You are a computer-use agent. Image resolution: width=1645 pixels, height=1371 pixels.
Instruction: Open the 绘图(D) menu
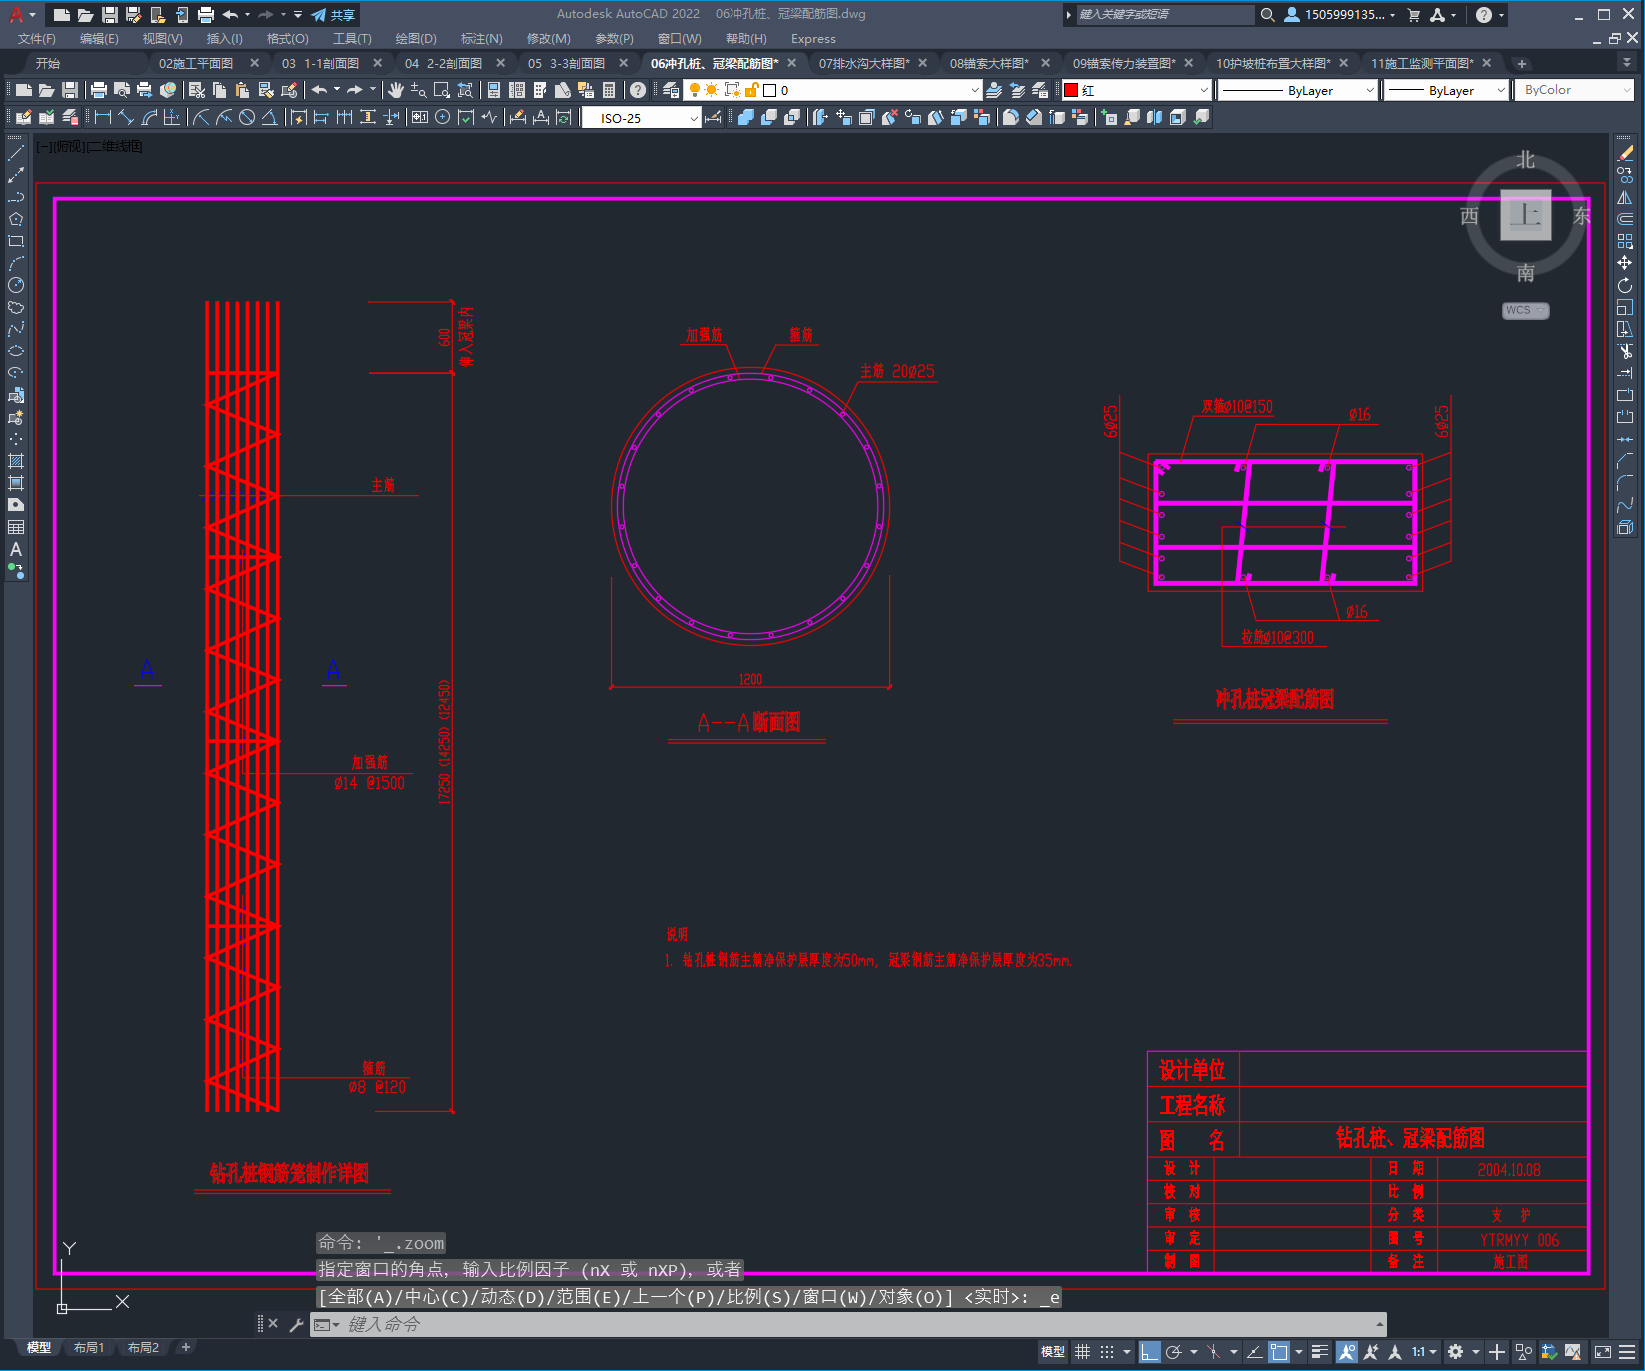(416, 39)
